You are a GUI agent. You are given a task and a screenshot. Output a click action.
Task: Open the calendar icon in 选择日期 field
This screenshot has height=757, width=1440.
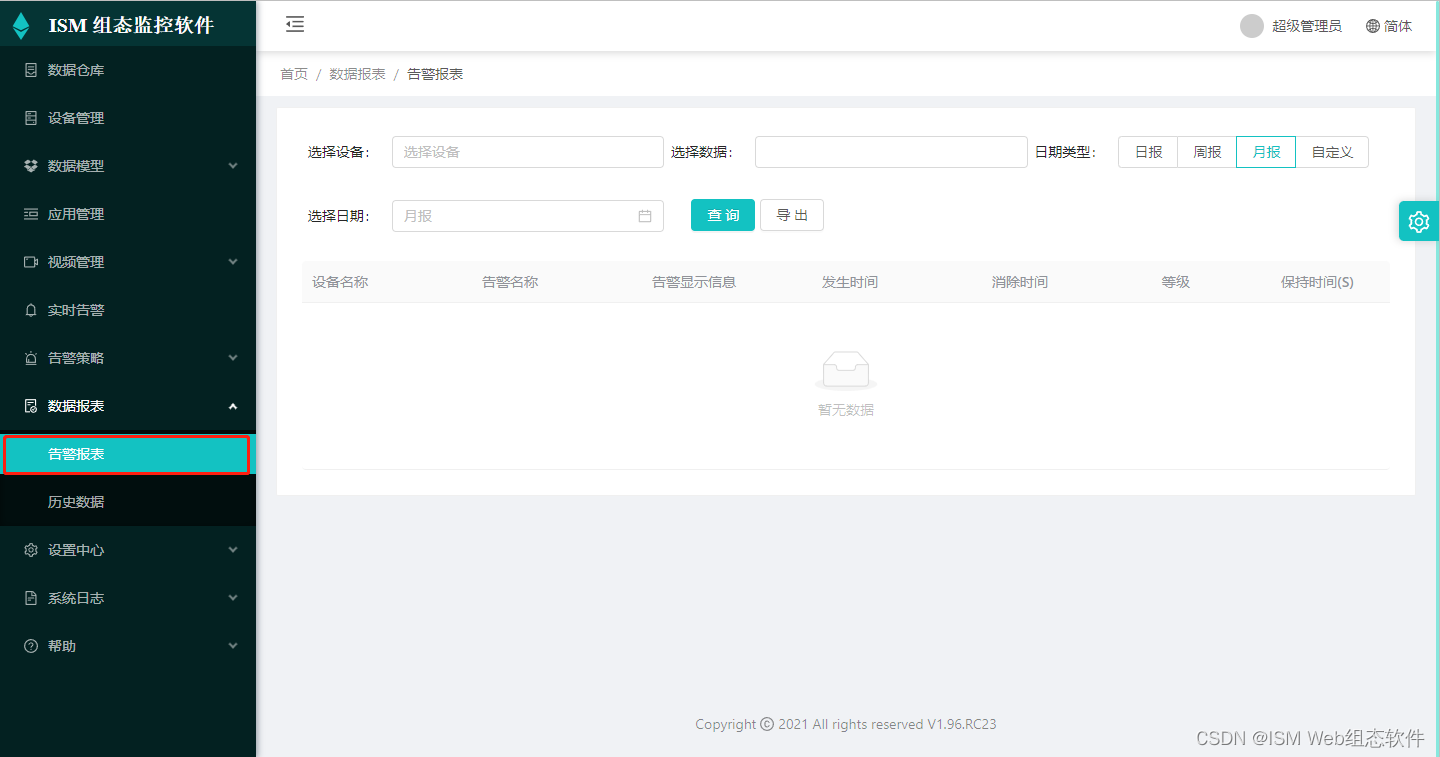coord(645,215)
